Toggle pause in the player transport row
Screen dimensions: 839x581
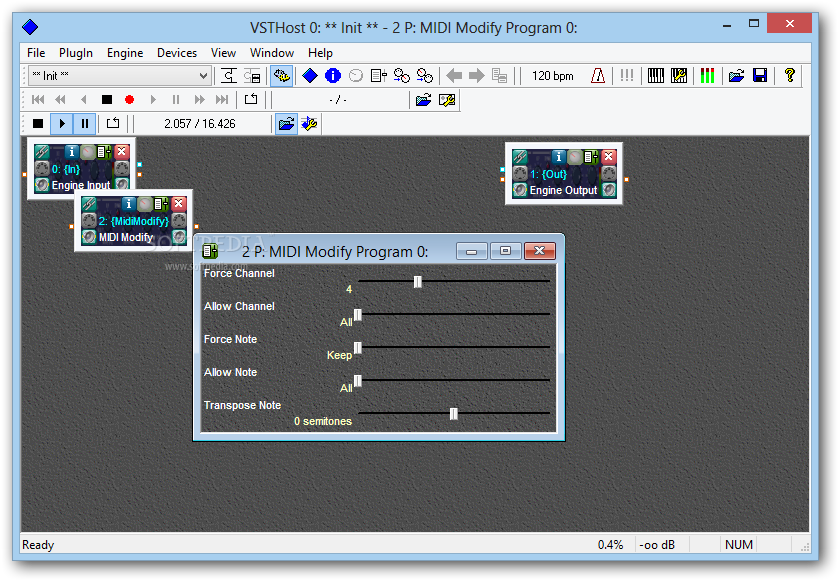pos(85,124)
